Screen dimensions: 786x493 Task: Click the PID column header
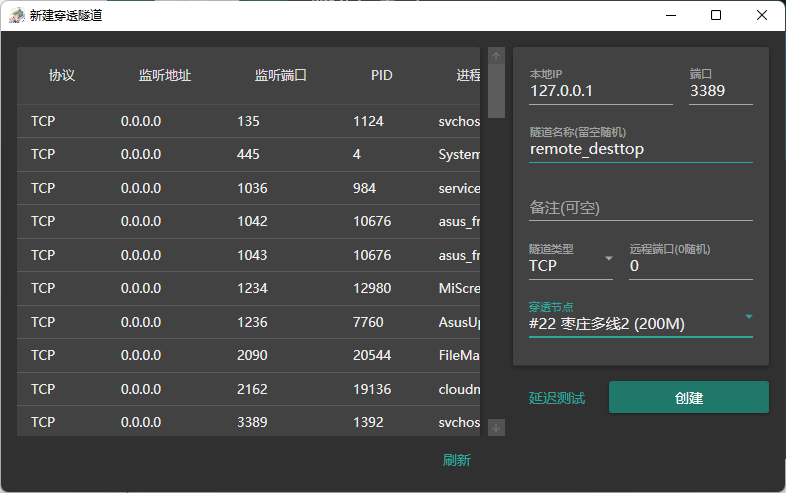381,76
